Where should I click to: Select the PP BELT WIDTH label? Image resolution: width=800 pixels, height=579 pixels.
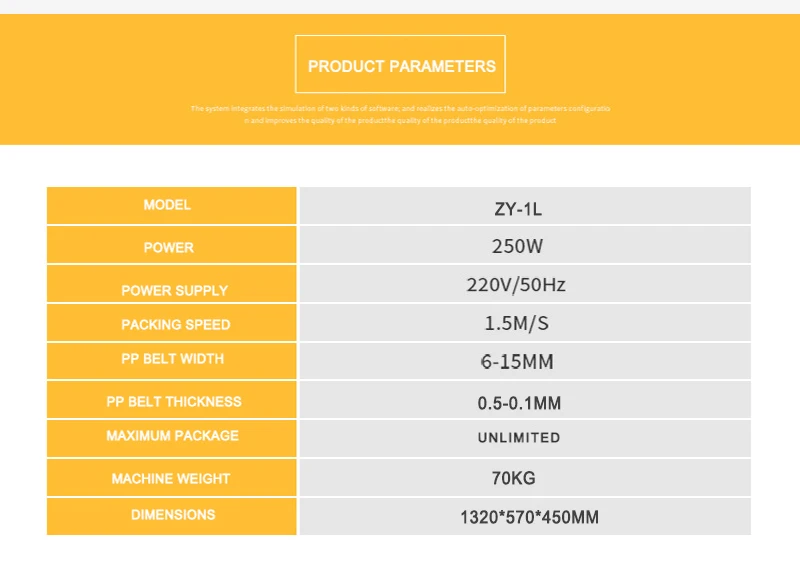[171, 361]
